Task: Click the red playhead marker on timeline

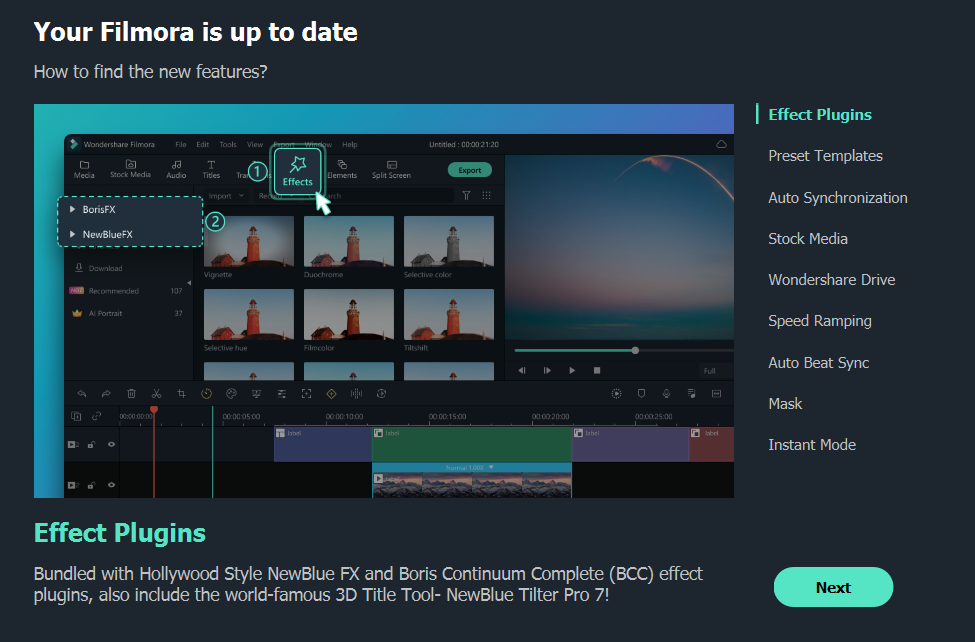Action: [x=154, y=409]
